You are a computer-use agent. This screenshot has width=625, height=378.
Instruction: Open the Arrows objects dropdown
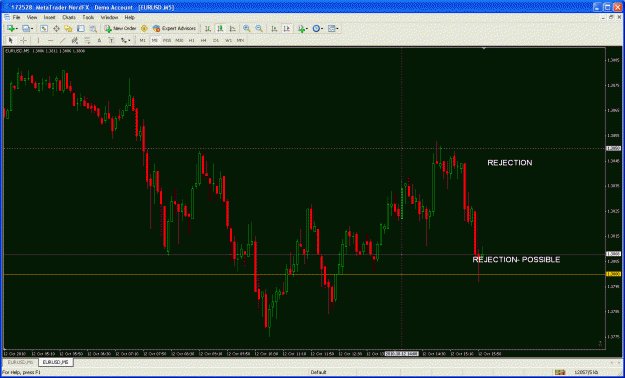126,40
